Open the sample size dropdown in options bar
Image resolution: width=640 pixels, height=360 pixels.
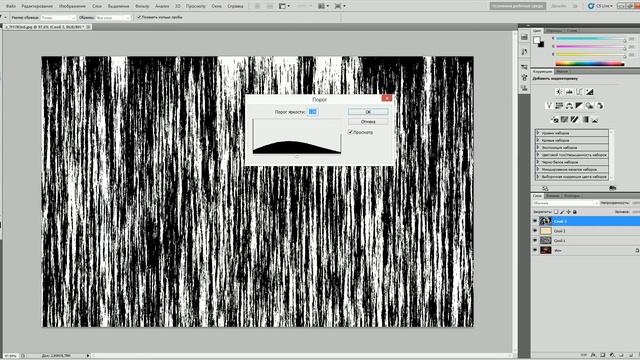coord(58,18)
